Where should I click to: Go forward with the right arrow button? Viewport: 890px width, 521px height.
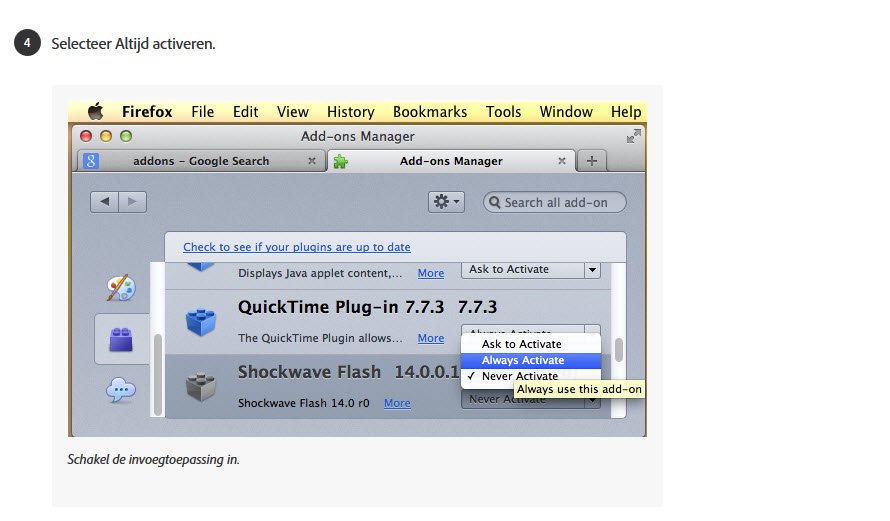point(132,201)
